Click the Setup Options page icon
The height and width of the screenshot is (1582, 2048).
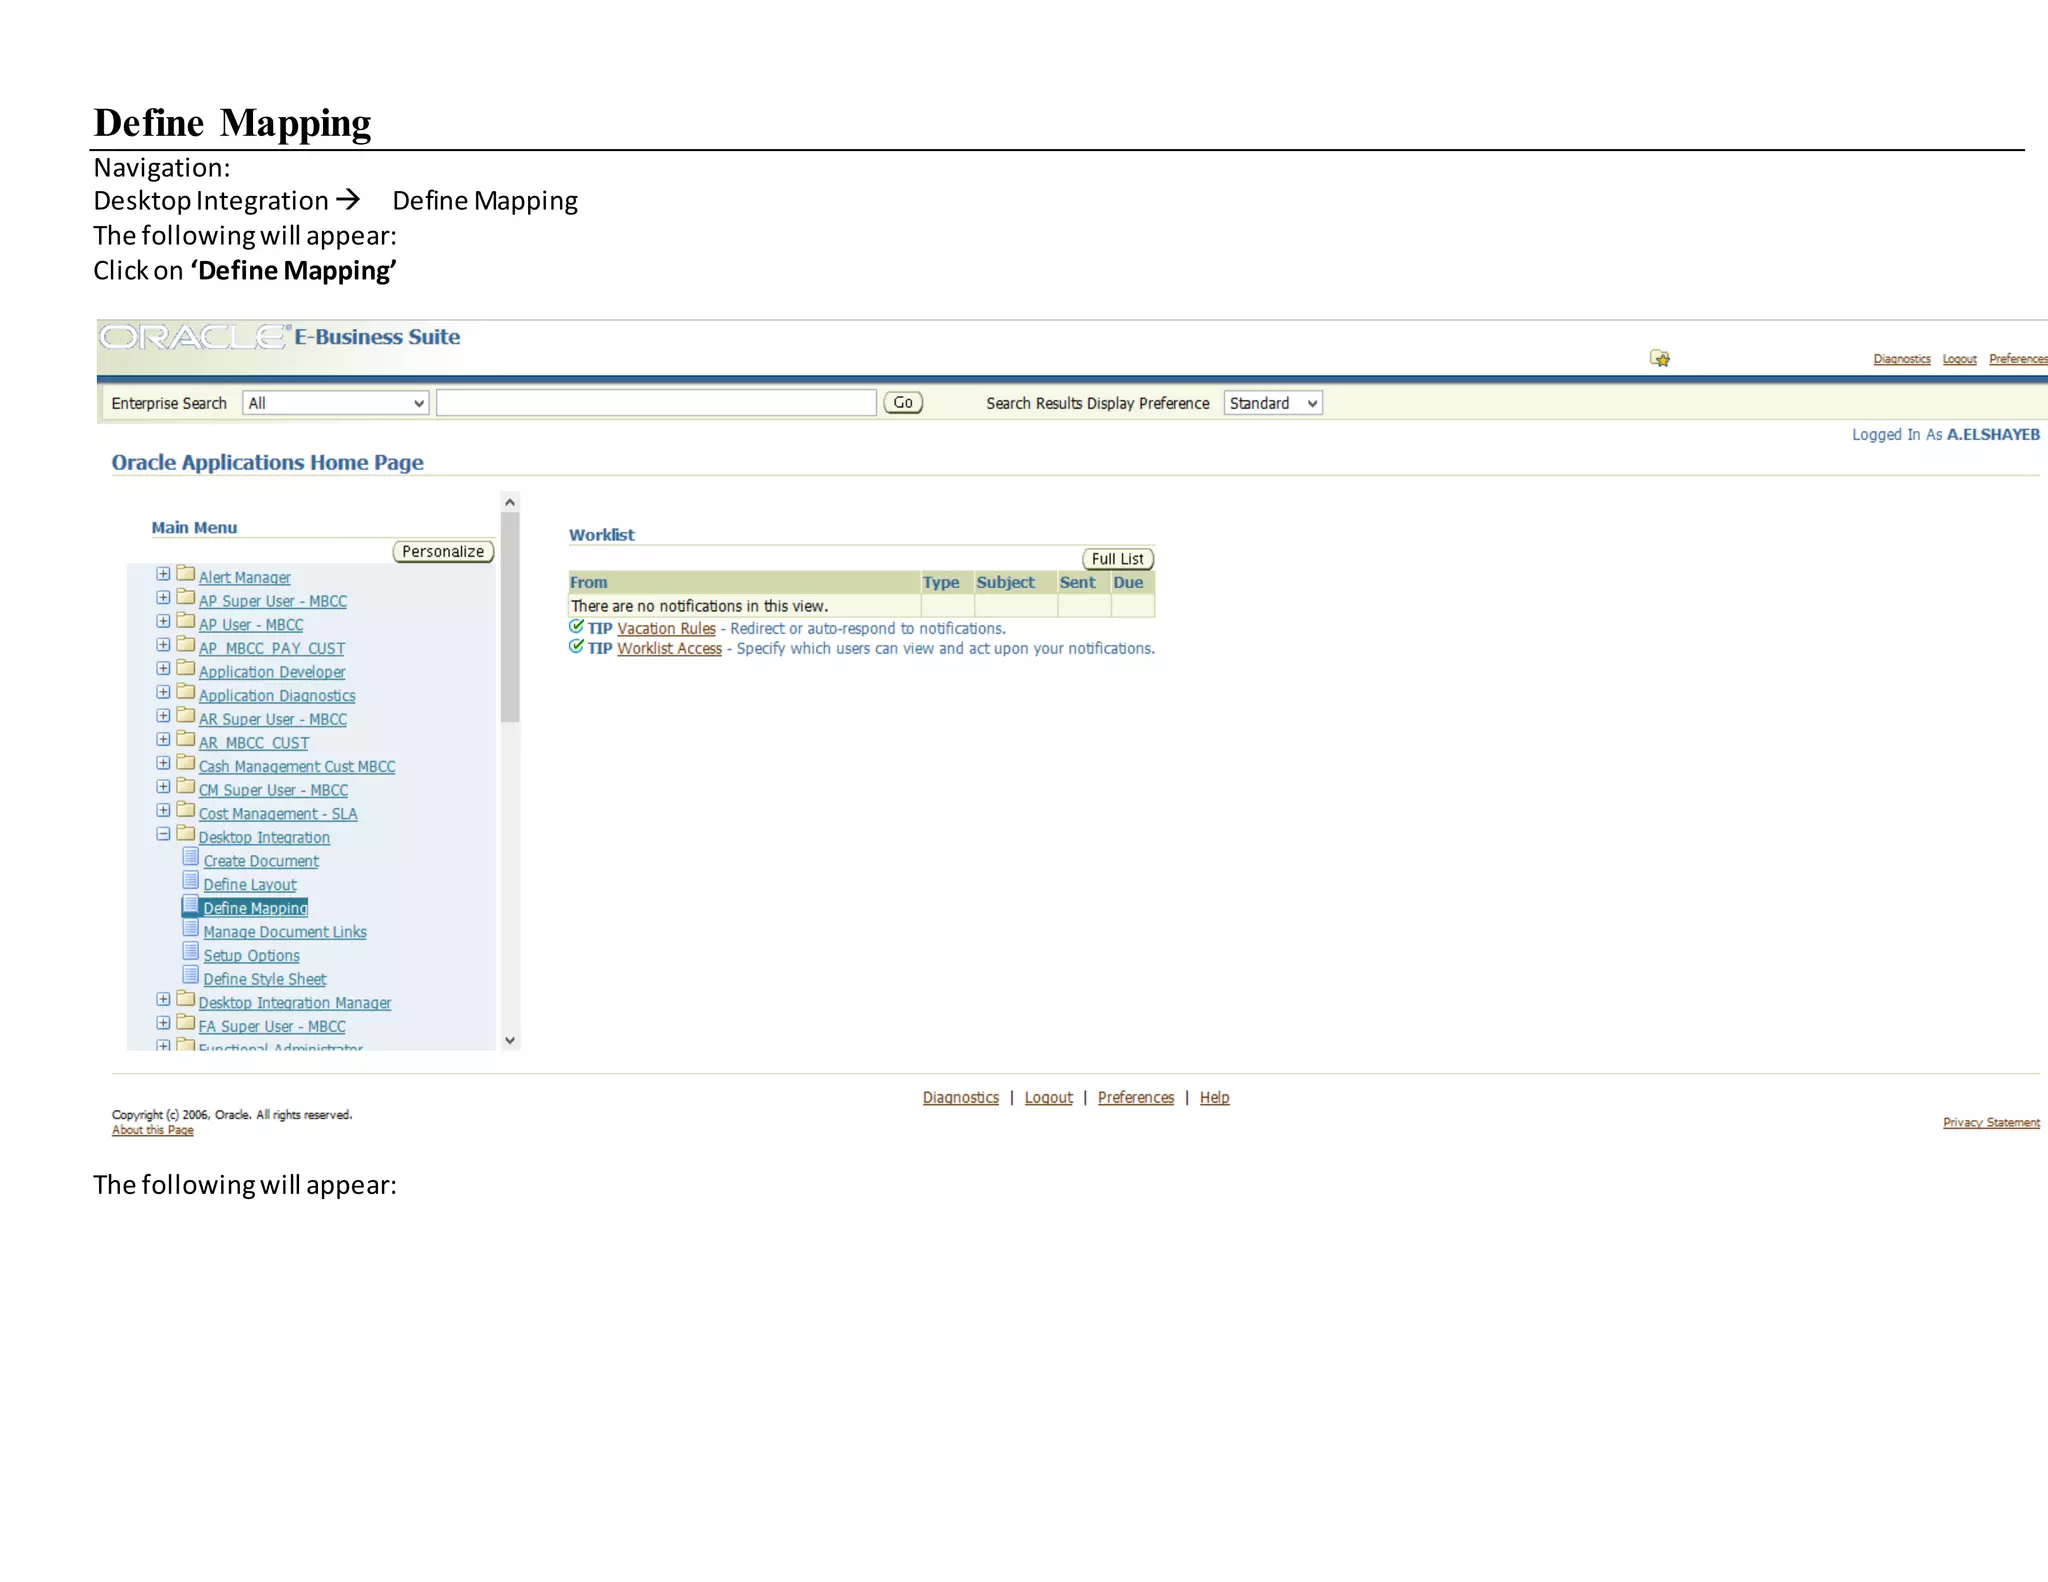[x=191, y=952]
